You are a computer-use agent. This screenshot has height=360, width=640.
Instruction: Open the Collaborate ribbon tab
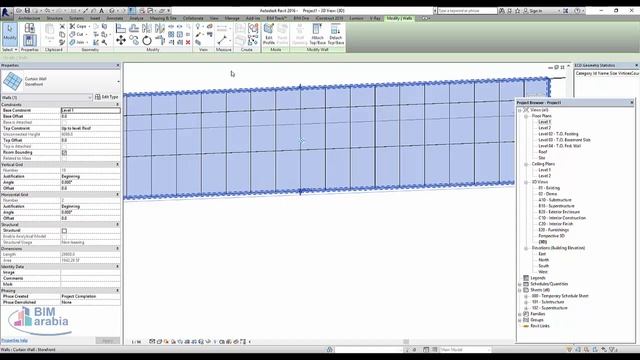tap(193, 18)
